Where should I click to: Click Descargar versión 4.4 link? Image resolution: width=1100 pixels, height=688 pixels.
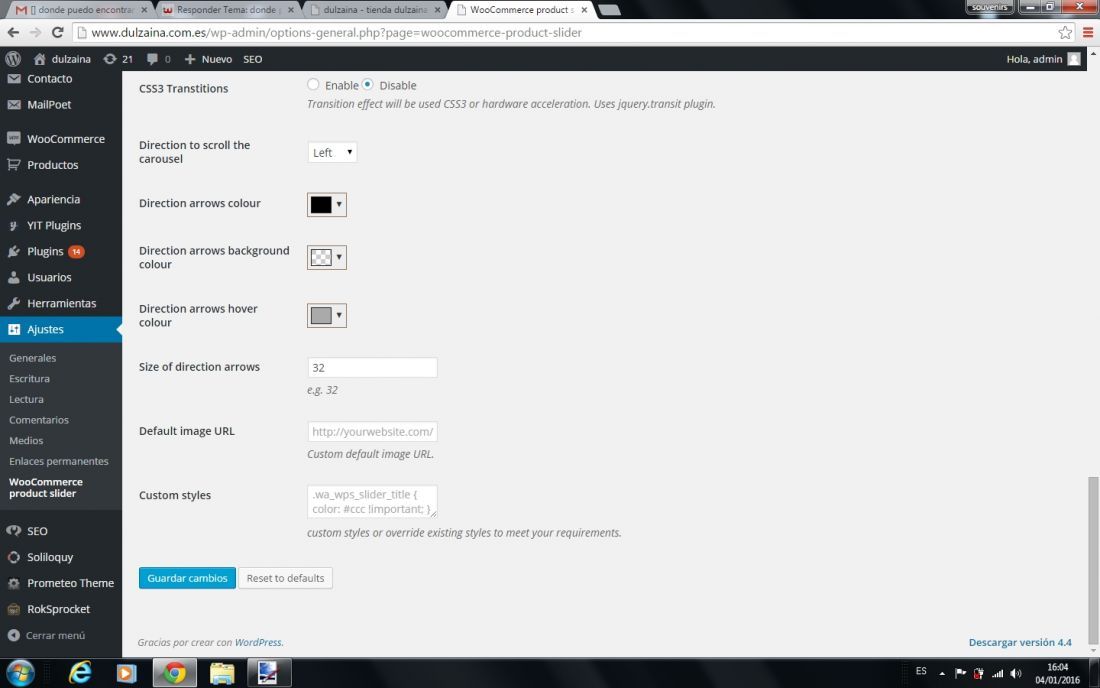click(1020, 642)
